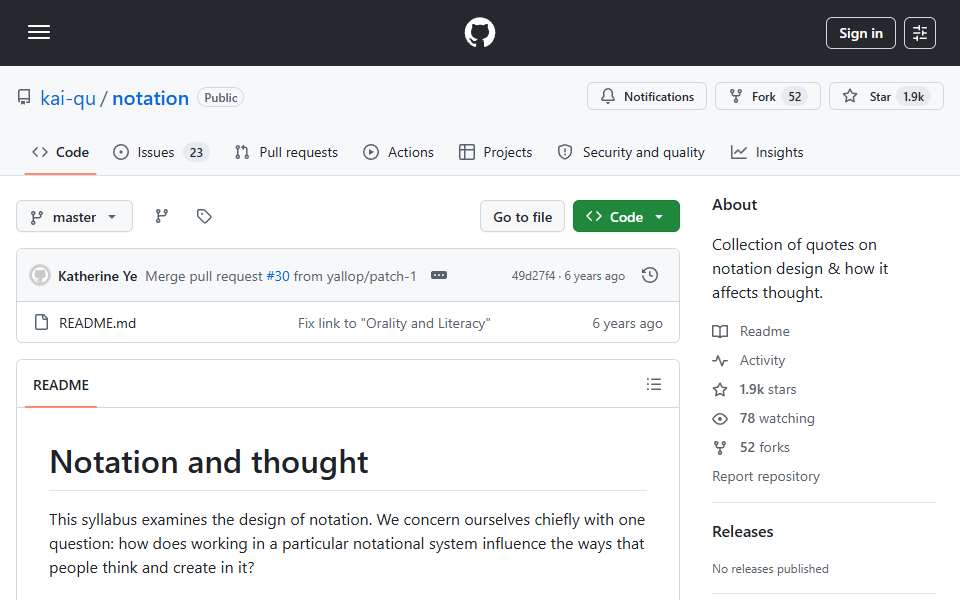Click the '6 years ago' file timestamp
The image size is (960, 600).
(627, 323)
